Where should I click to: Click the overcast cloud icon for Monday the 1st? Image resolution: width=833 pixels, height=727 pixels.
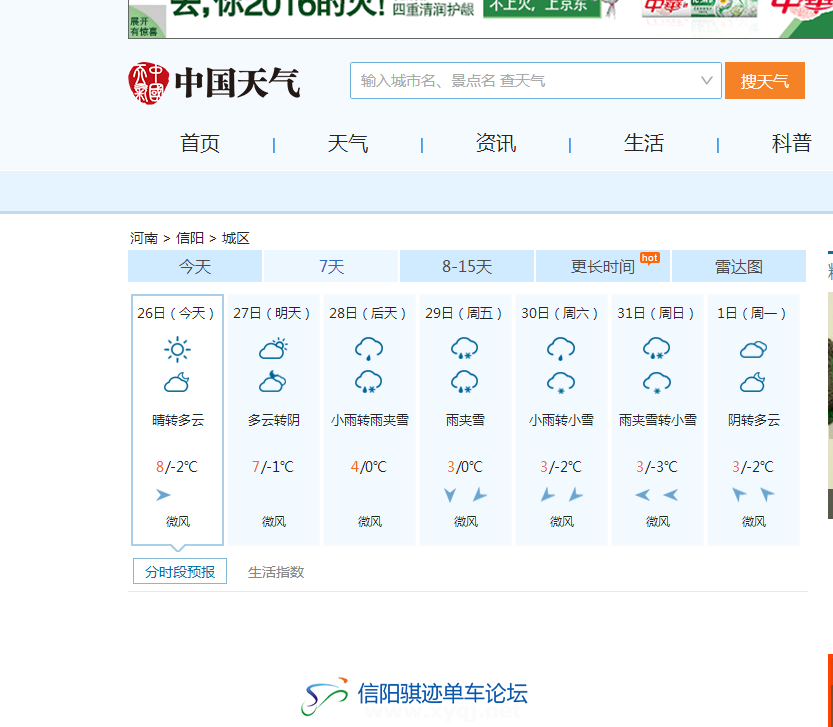[x=753, y=349]
